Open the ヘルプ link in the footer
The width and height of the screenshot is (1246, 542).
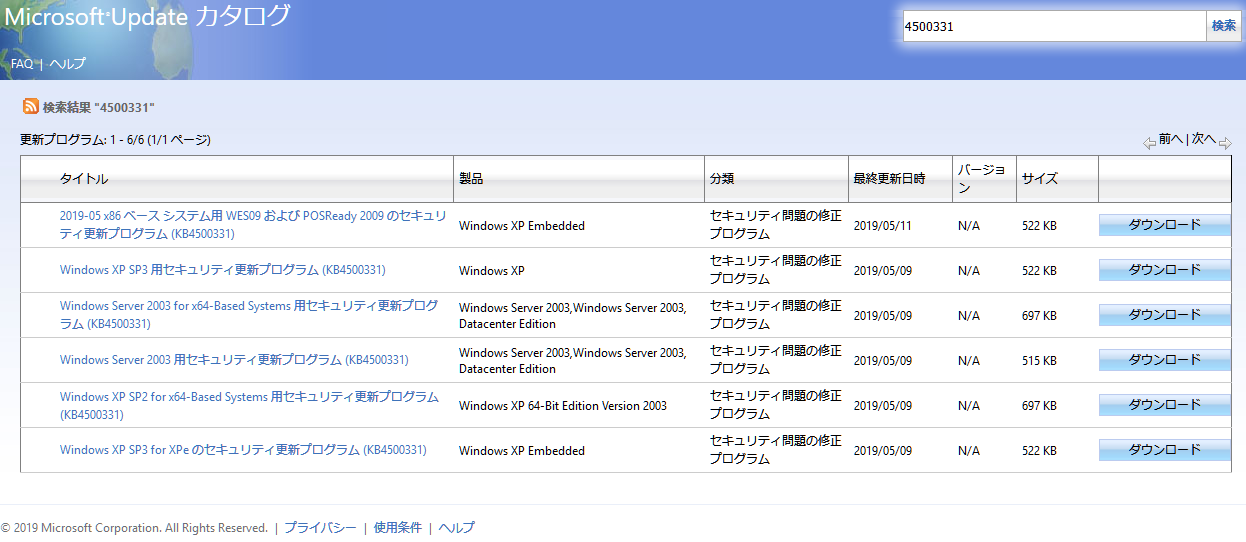457,528
